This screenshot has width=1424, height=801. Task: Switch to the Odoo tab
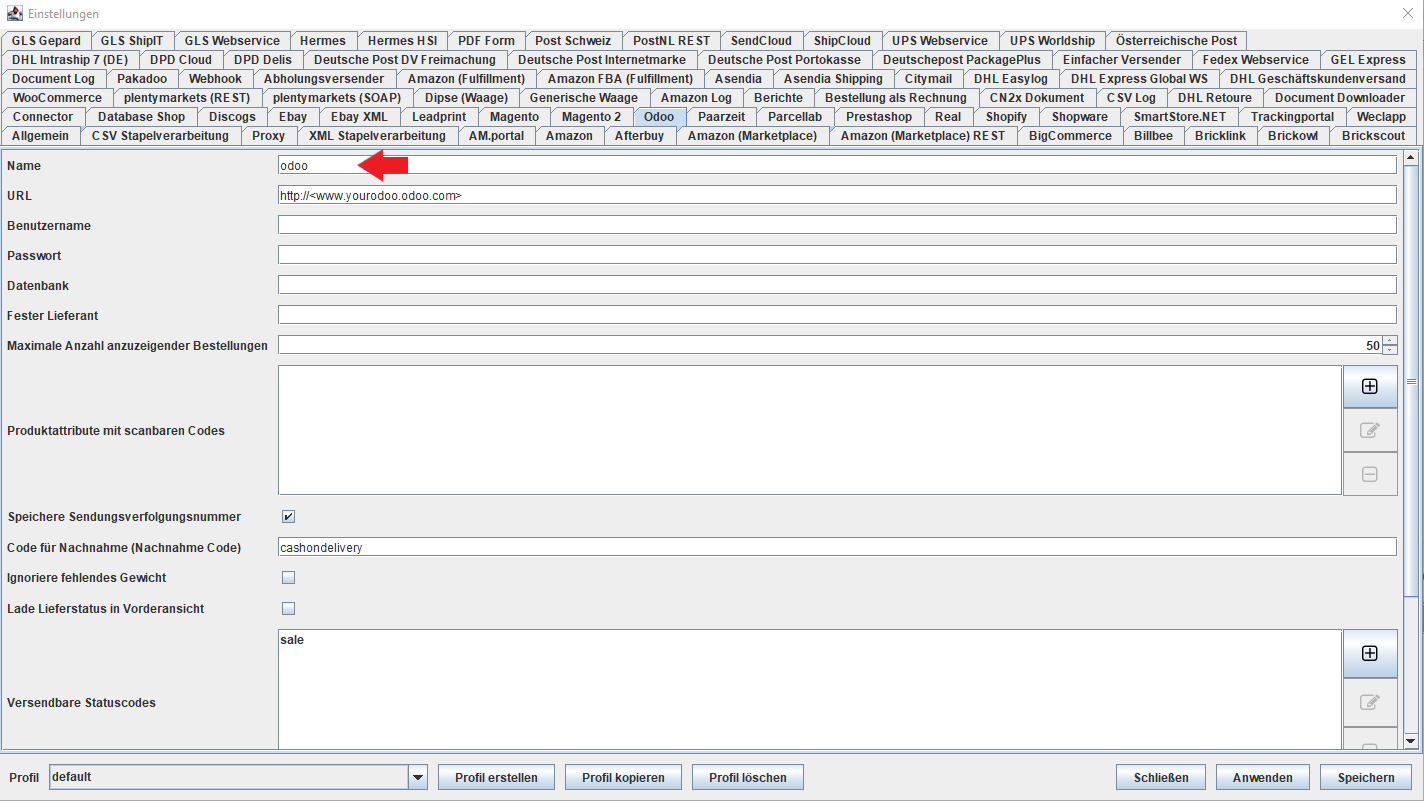659,117
